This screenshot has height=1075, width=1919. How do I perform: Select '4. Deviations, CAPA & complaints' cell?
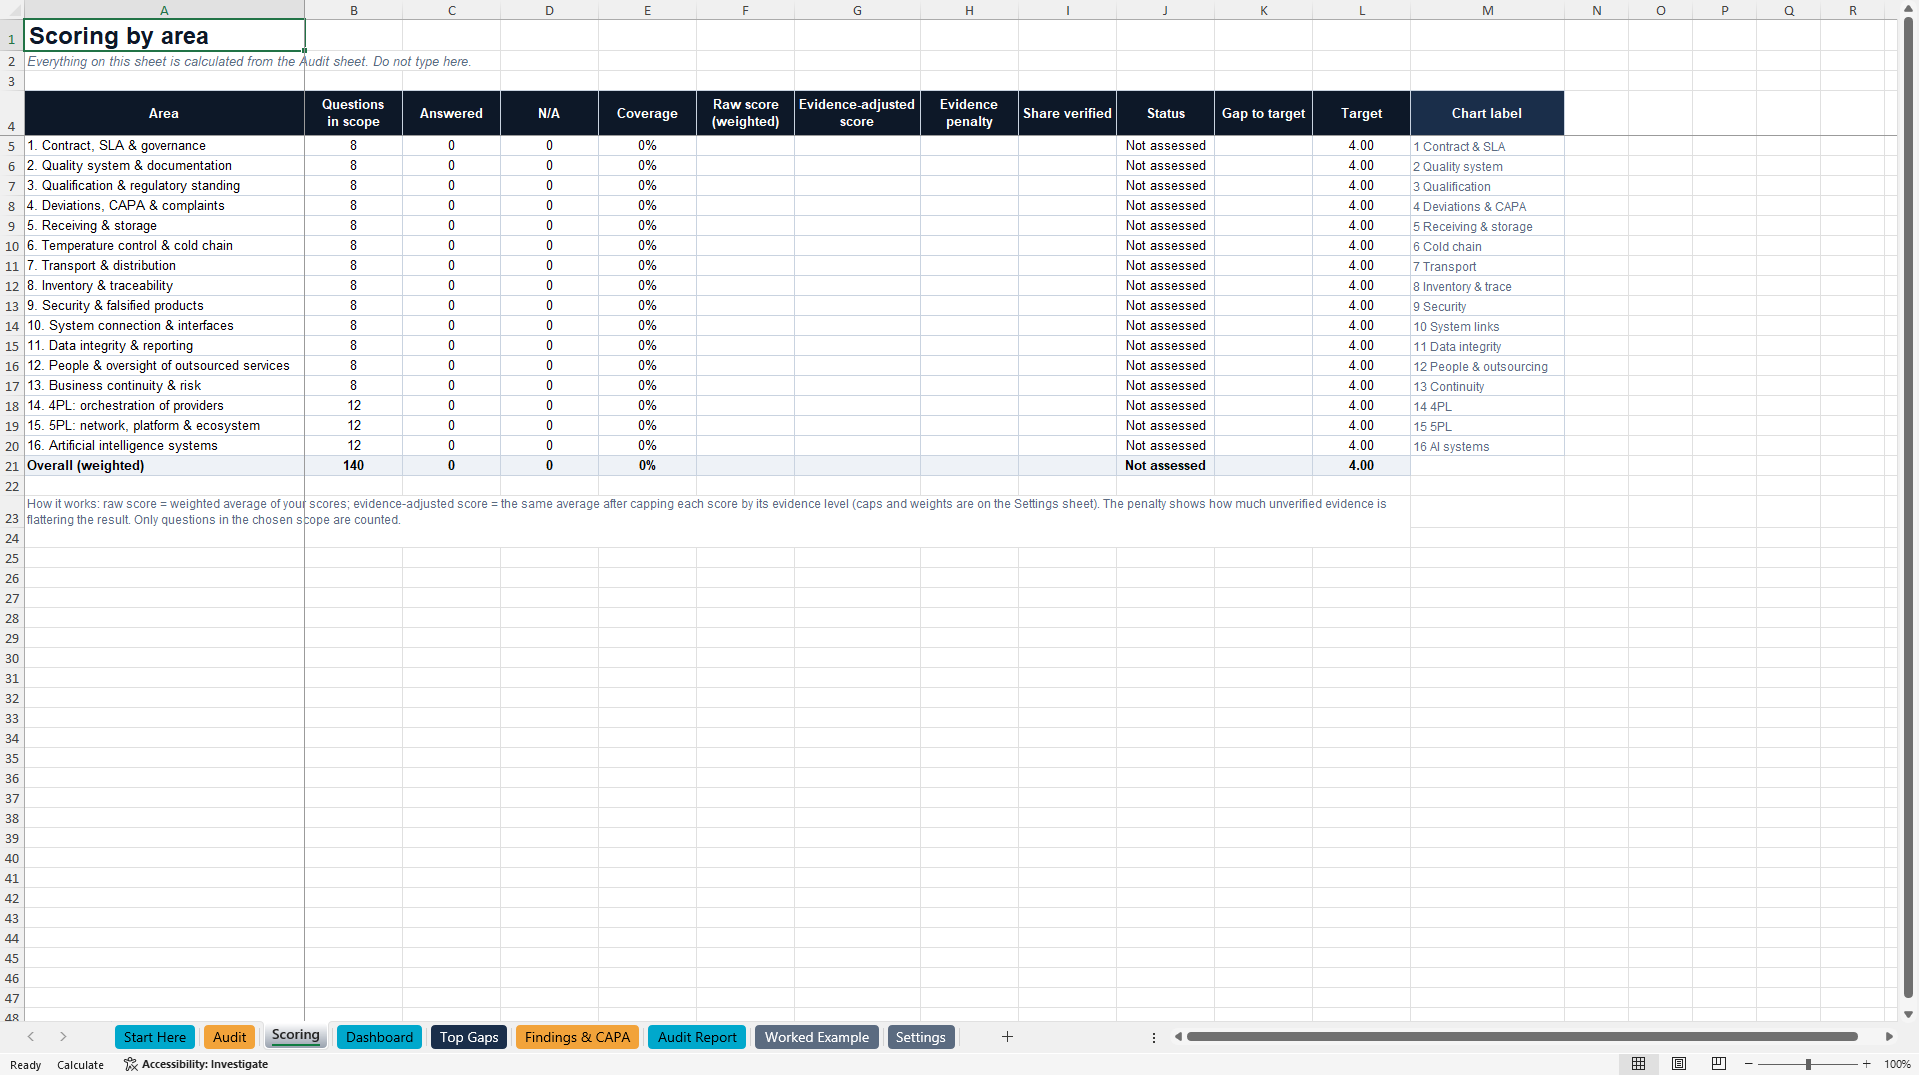point(164,206)
